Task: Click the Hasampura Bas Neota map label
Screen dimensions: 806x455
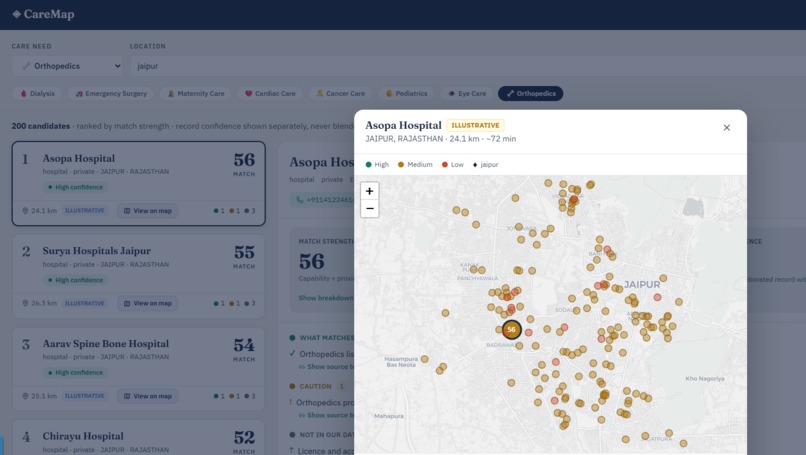Action: 401,362
